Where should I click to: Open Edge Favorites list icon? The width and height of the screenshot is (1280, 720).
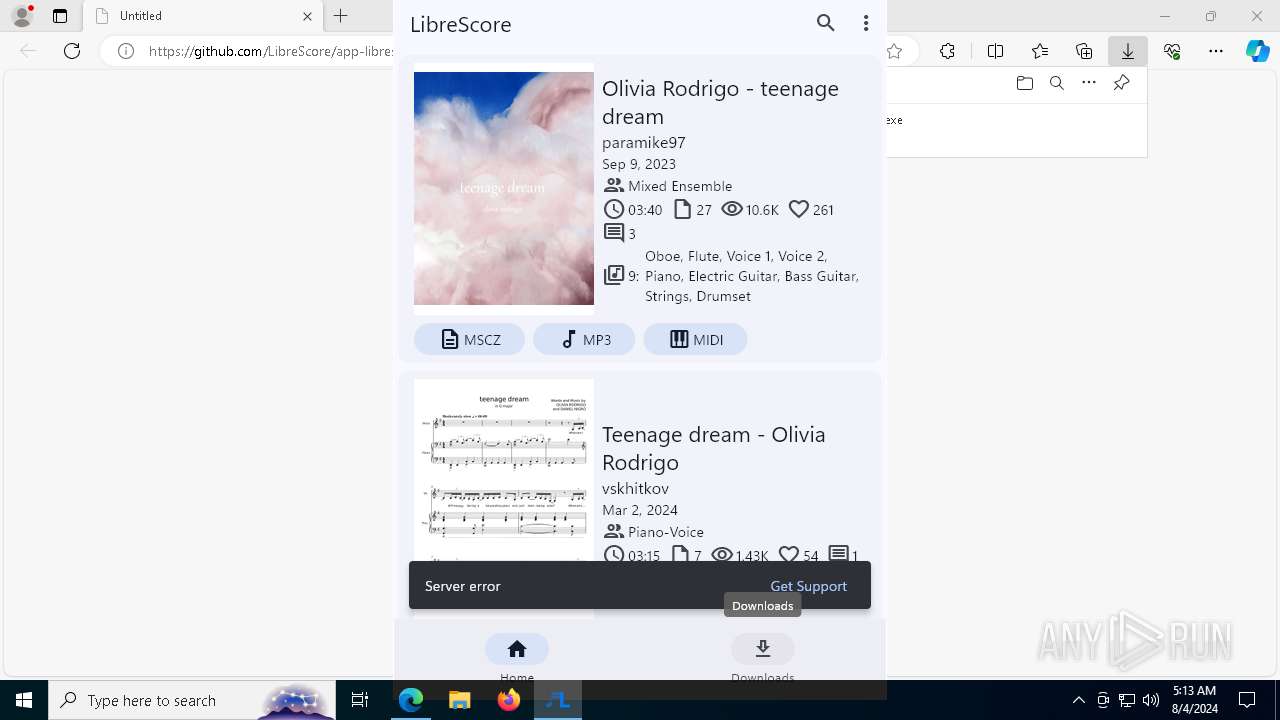(x=1040, y=51)
